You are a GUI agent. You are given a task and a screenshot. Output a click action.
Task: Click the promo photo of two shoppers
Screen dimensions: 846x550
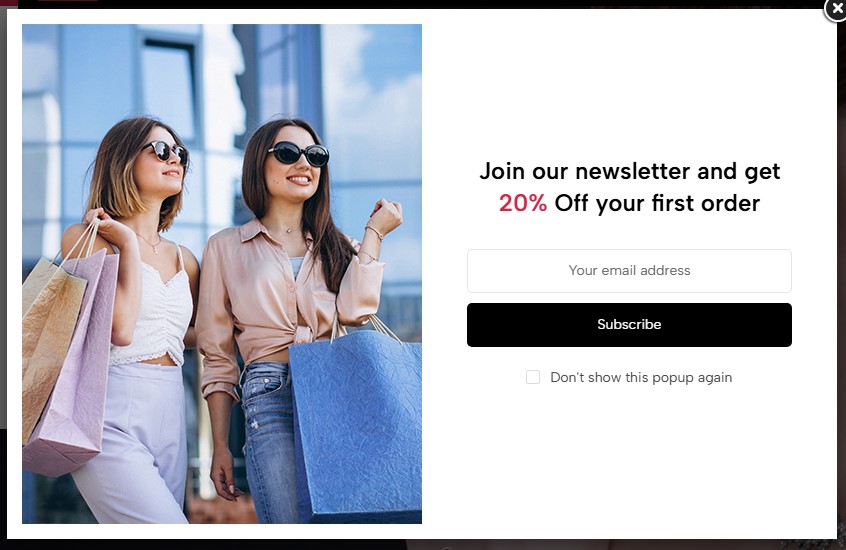(x=222, y=274)
